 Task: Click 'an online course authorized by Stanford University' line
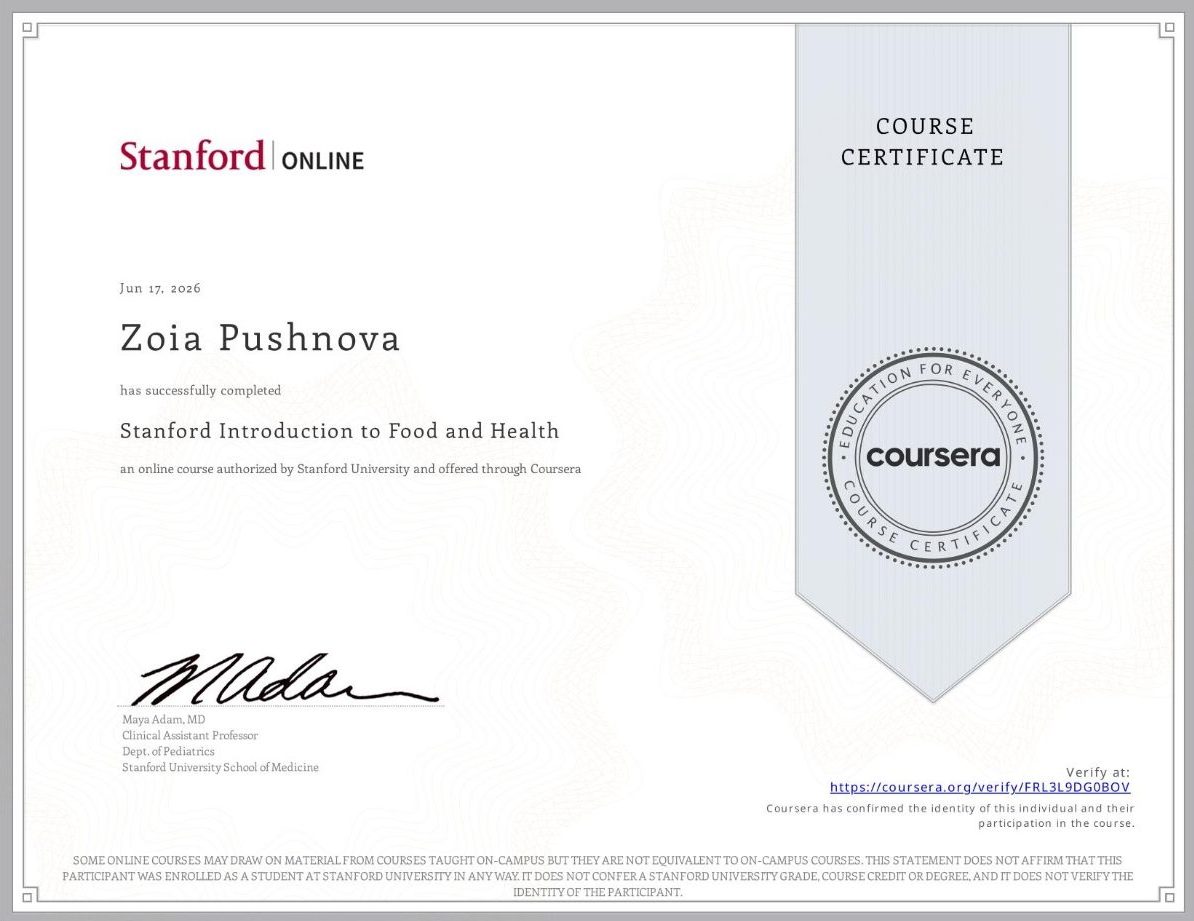tap(350, 468)
